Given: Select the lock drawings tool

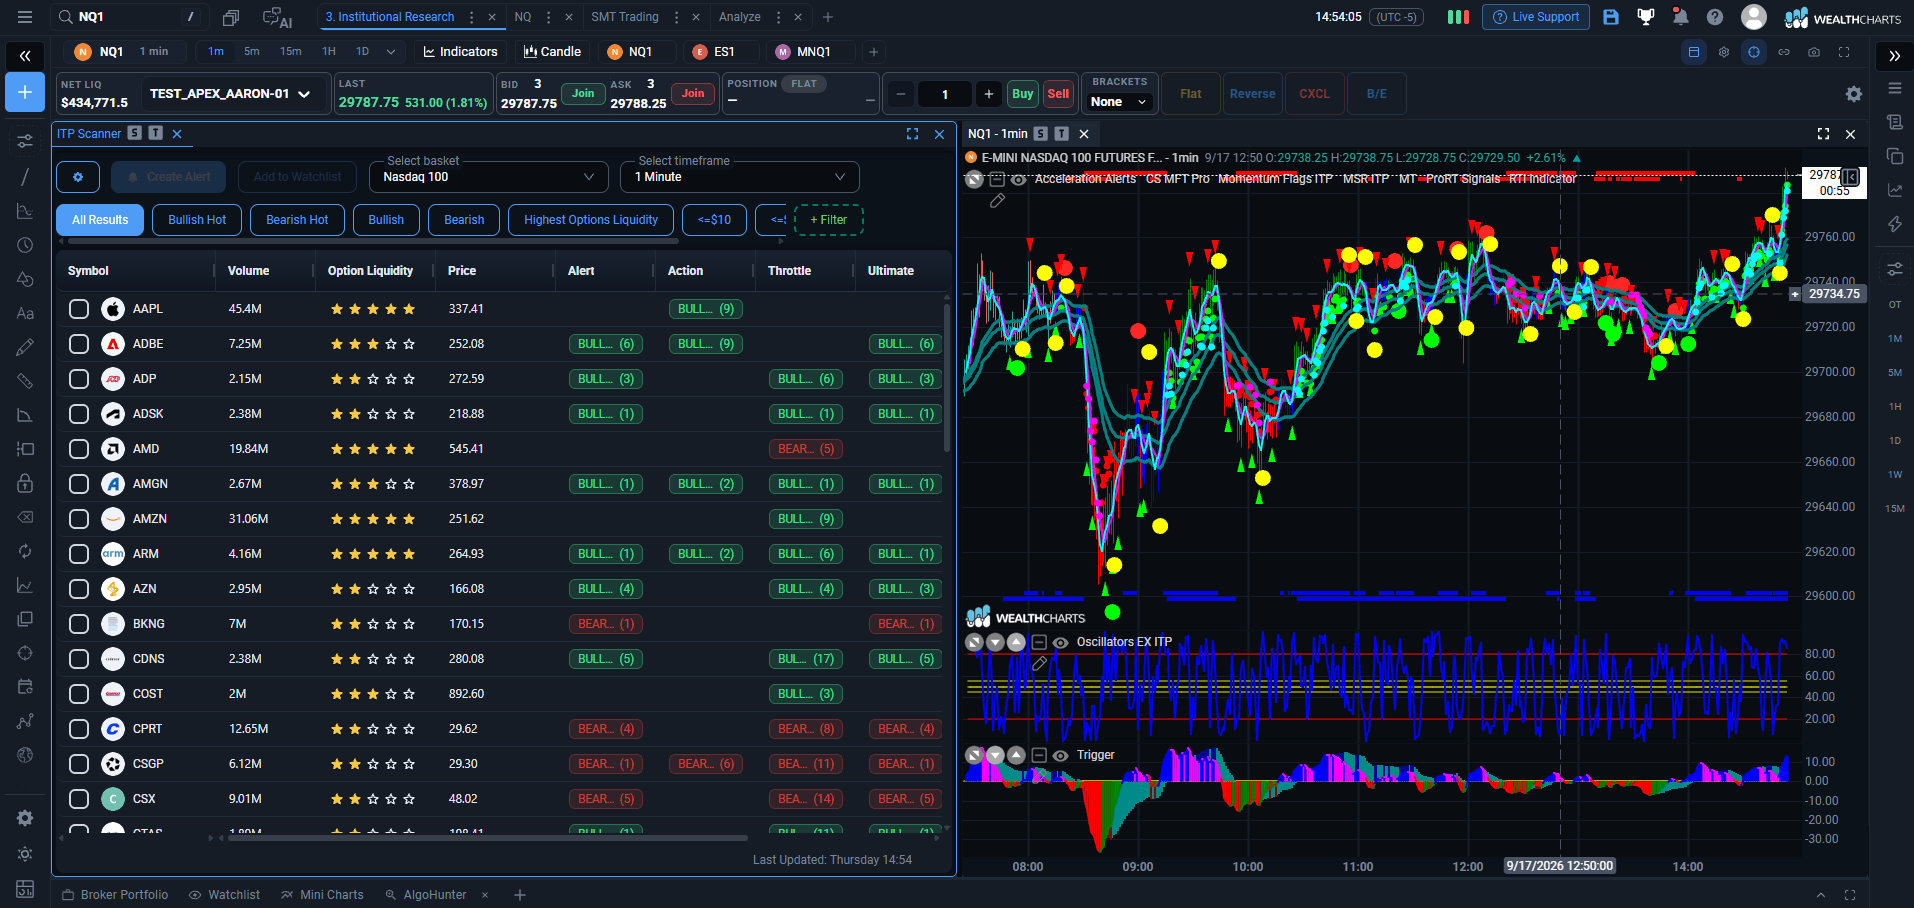Looking at the screenshot, I should (25, 483).
